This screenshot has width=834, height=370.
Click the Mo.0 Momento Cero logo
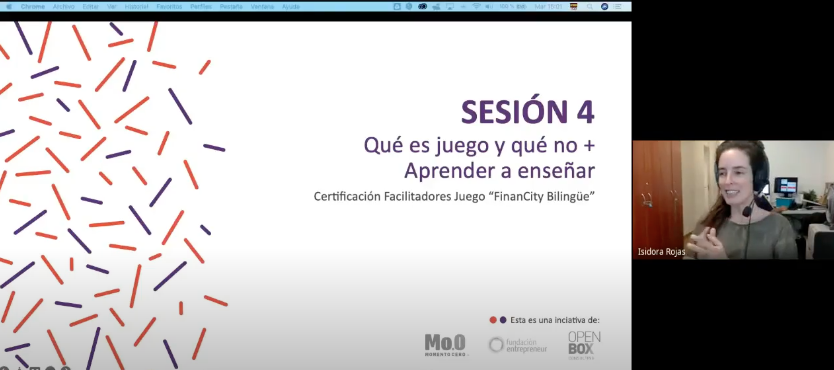(446, 345)
